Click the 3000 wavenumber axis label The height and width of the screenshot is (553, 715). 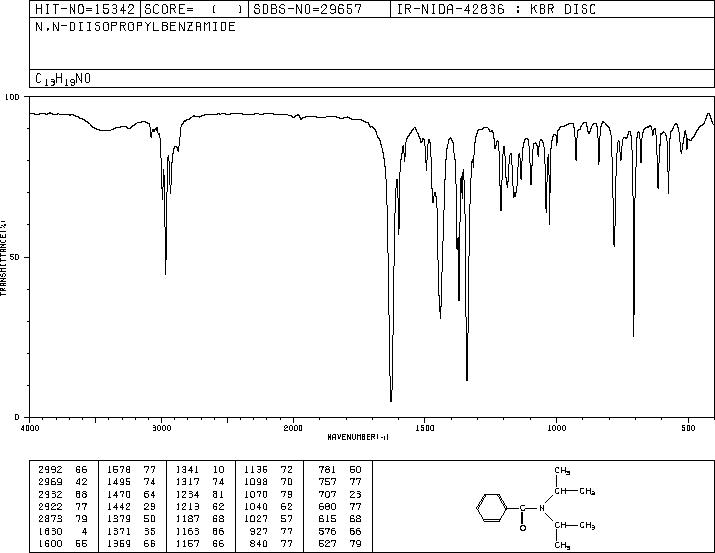click(161, 428)
